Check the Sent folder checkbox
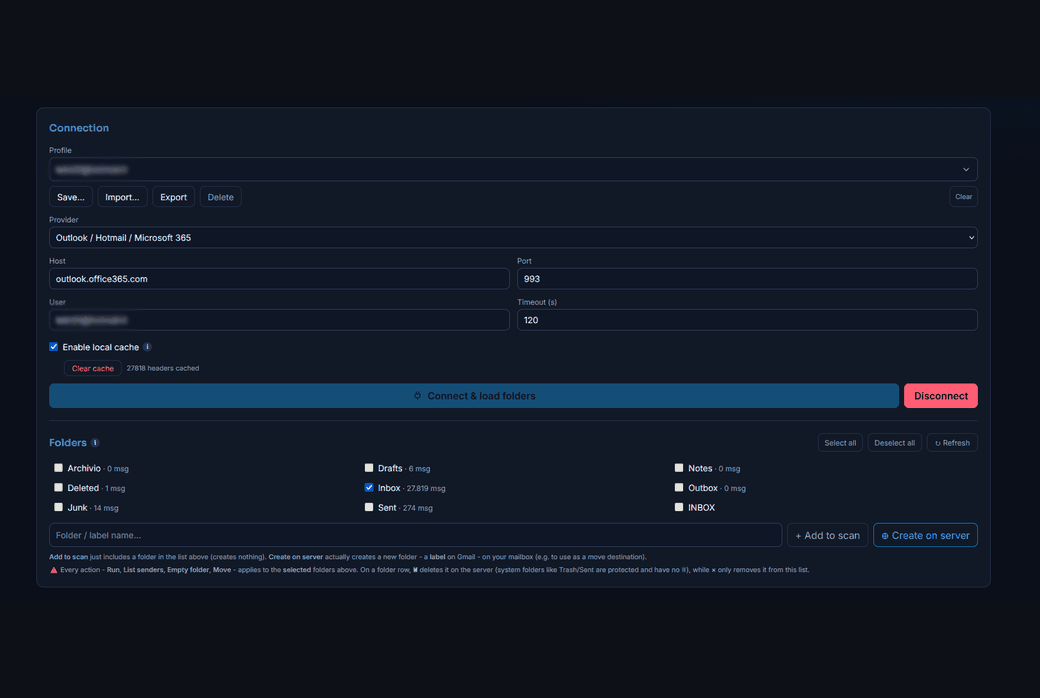Screen dimensions: 1040x698 (x=369, y=507)
